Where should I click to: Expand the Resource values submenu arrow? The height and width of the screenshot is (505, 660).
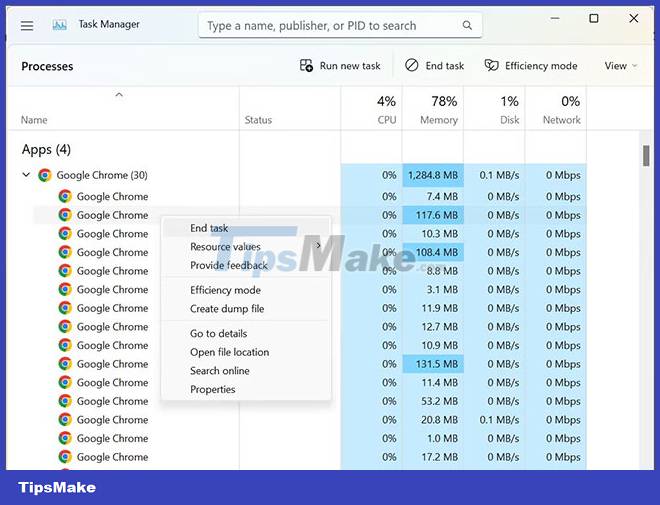pos(318,245)
